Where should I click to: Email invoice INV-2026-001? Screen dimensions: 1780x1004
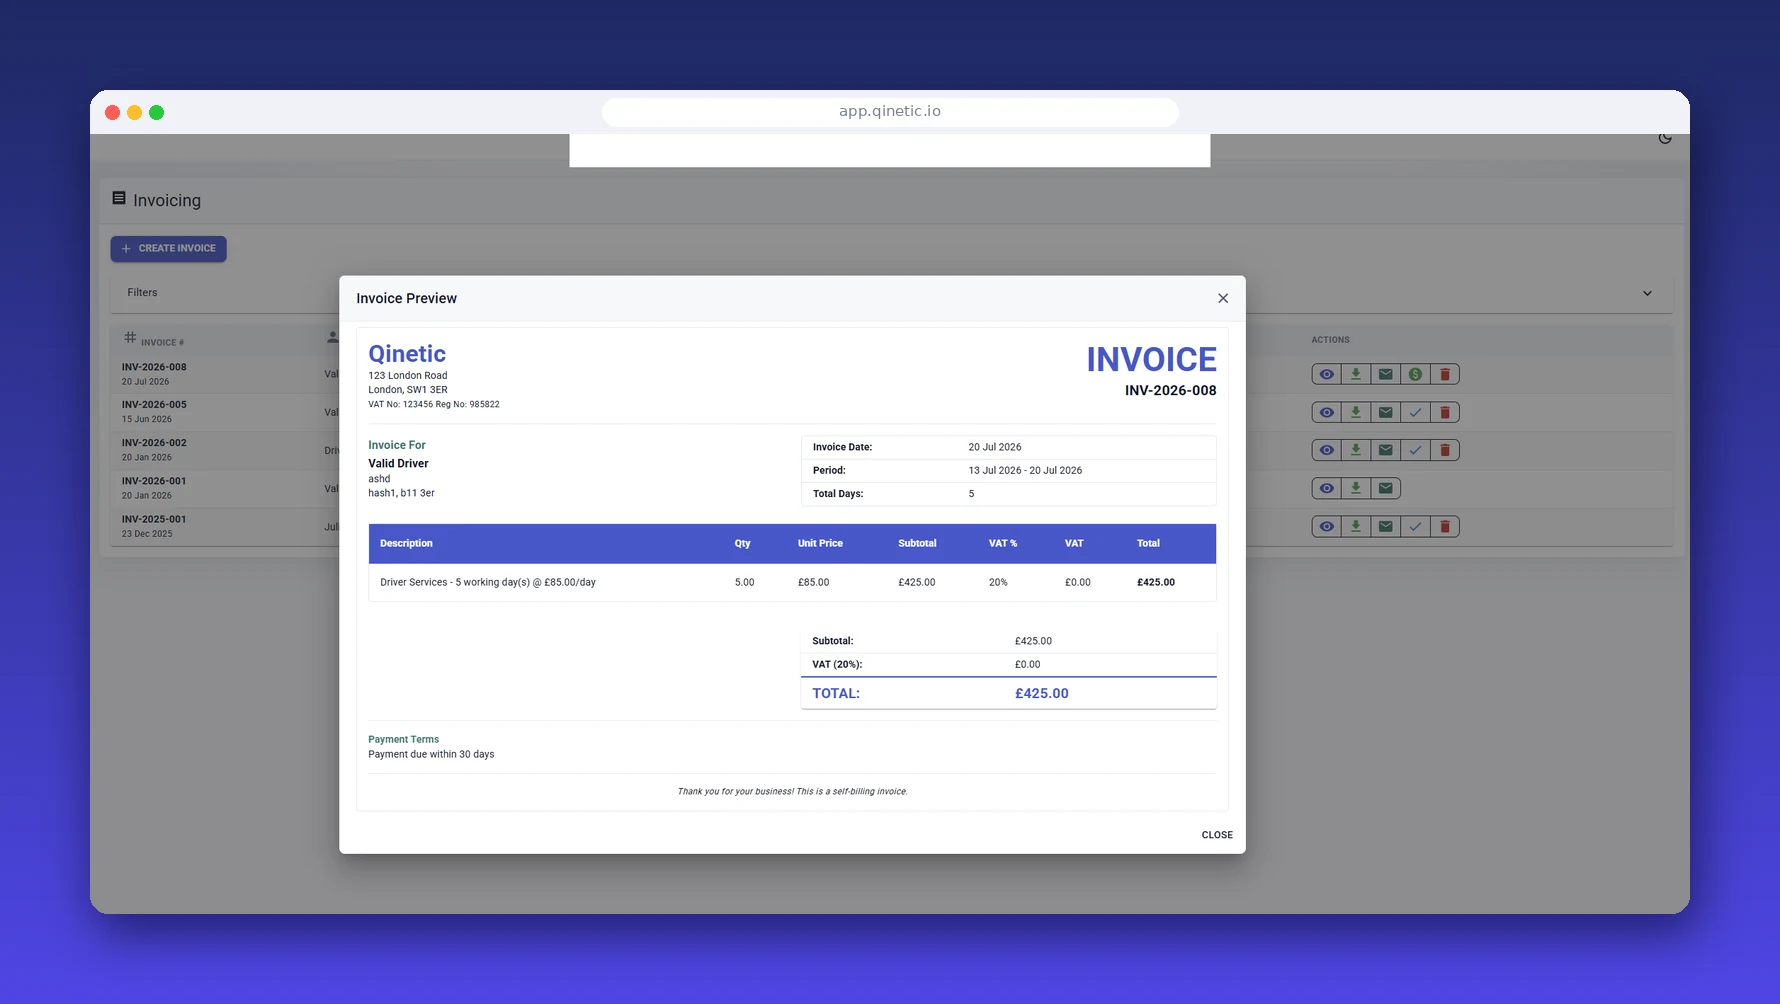[1385, 488]
